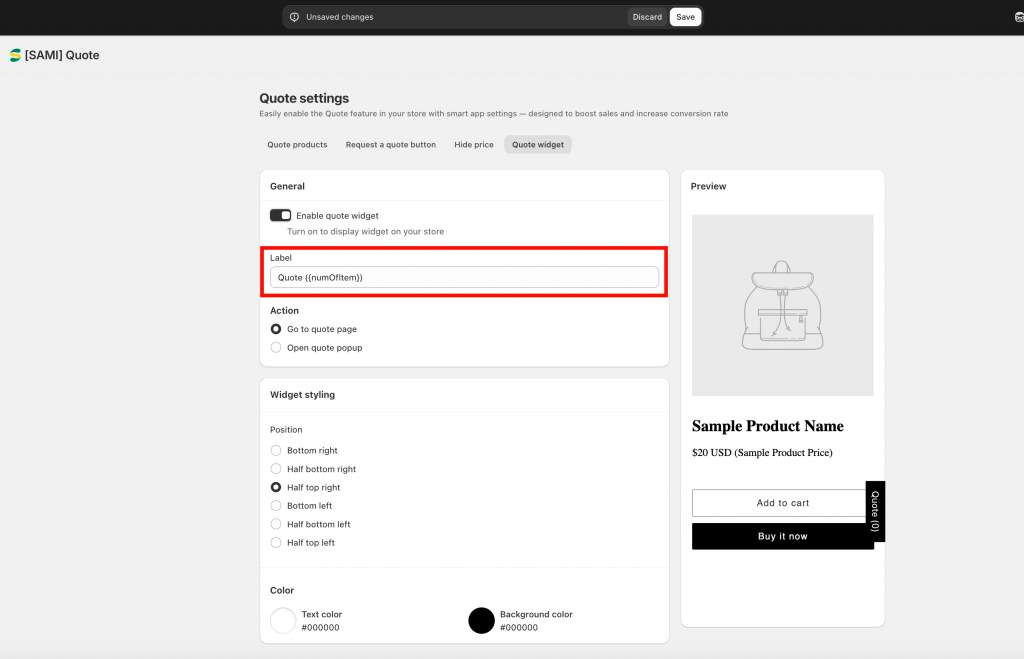Open Request a quote button tab
The width and height of the screenshot is (1024, 659).
391,145
